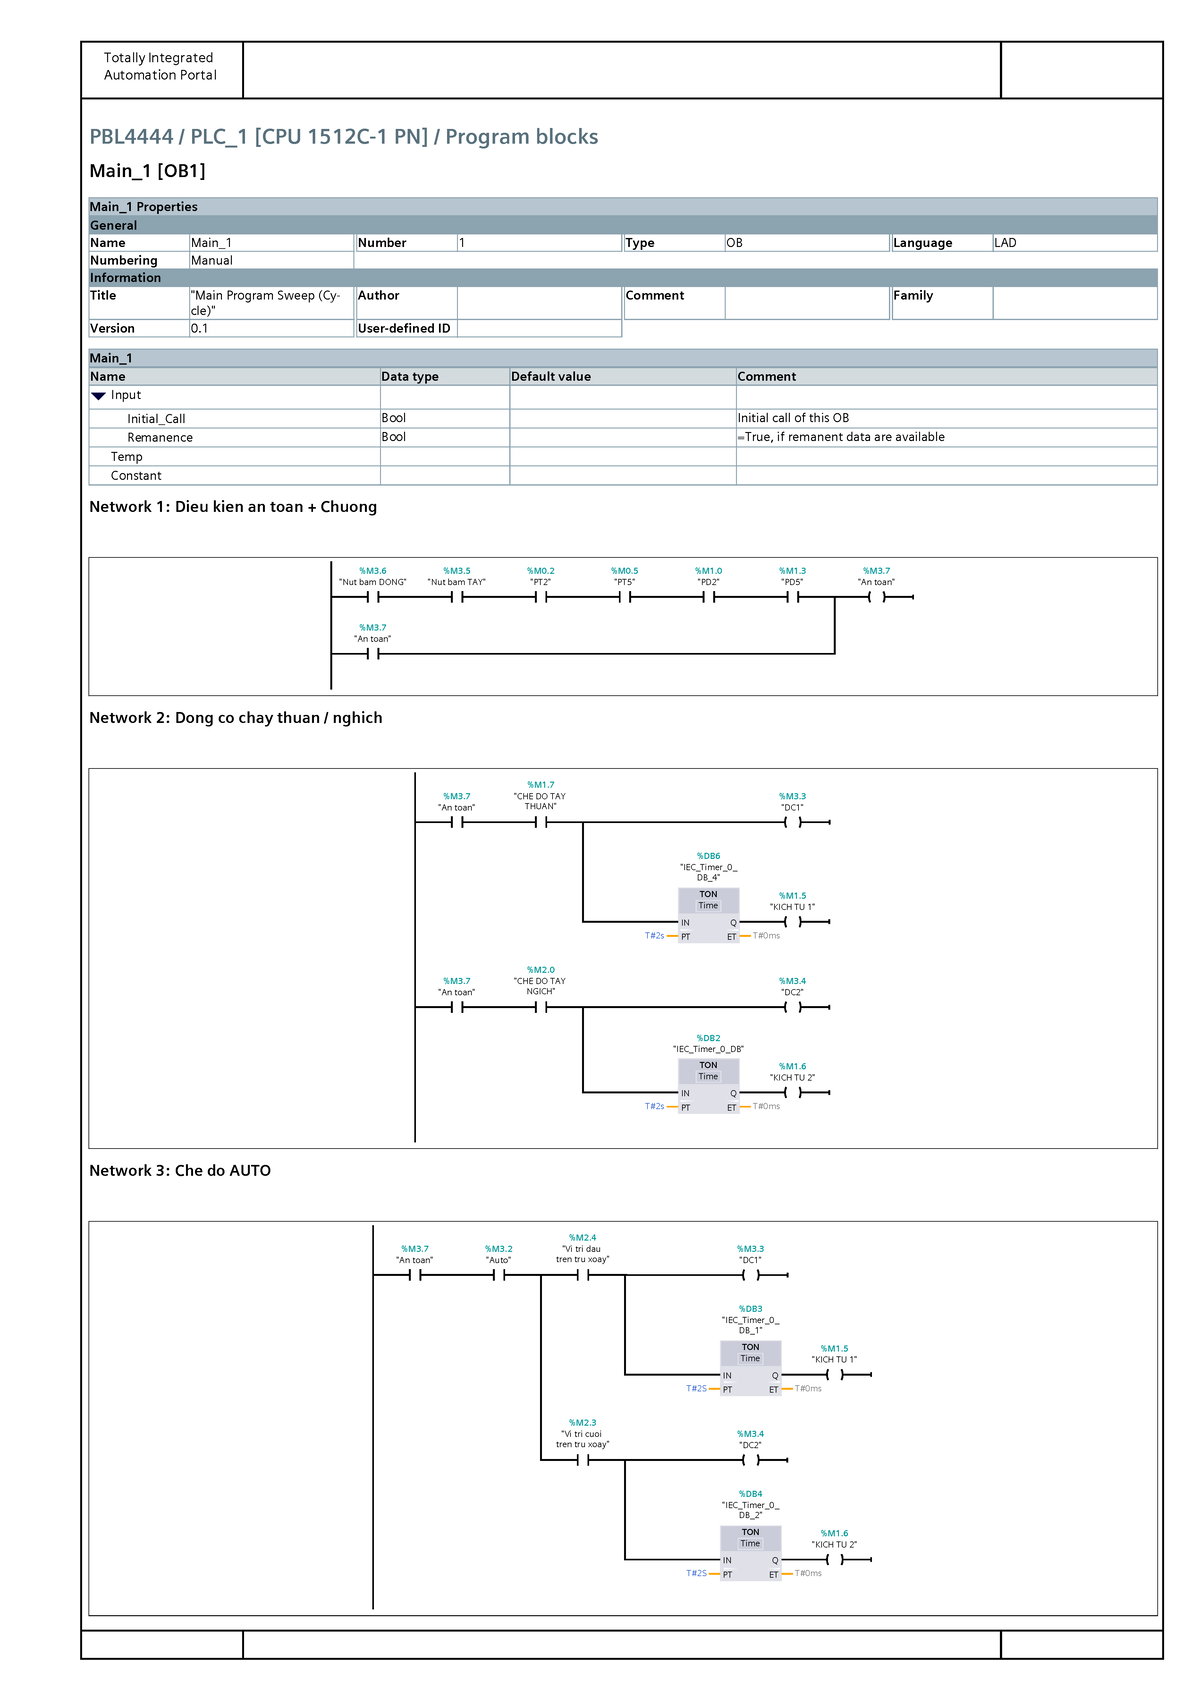The image size is (1200, 1697).
Task: Select the "LAD" language value
Action: pyautogui.click(x=1005, y=243)
